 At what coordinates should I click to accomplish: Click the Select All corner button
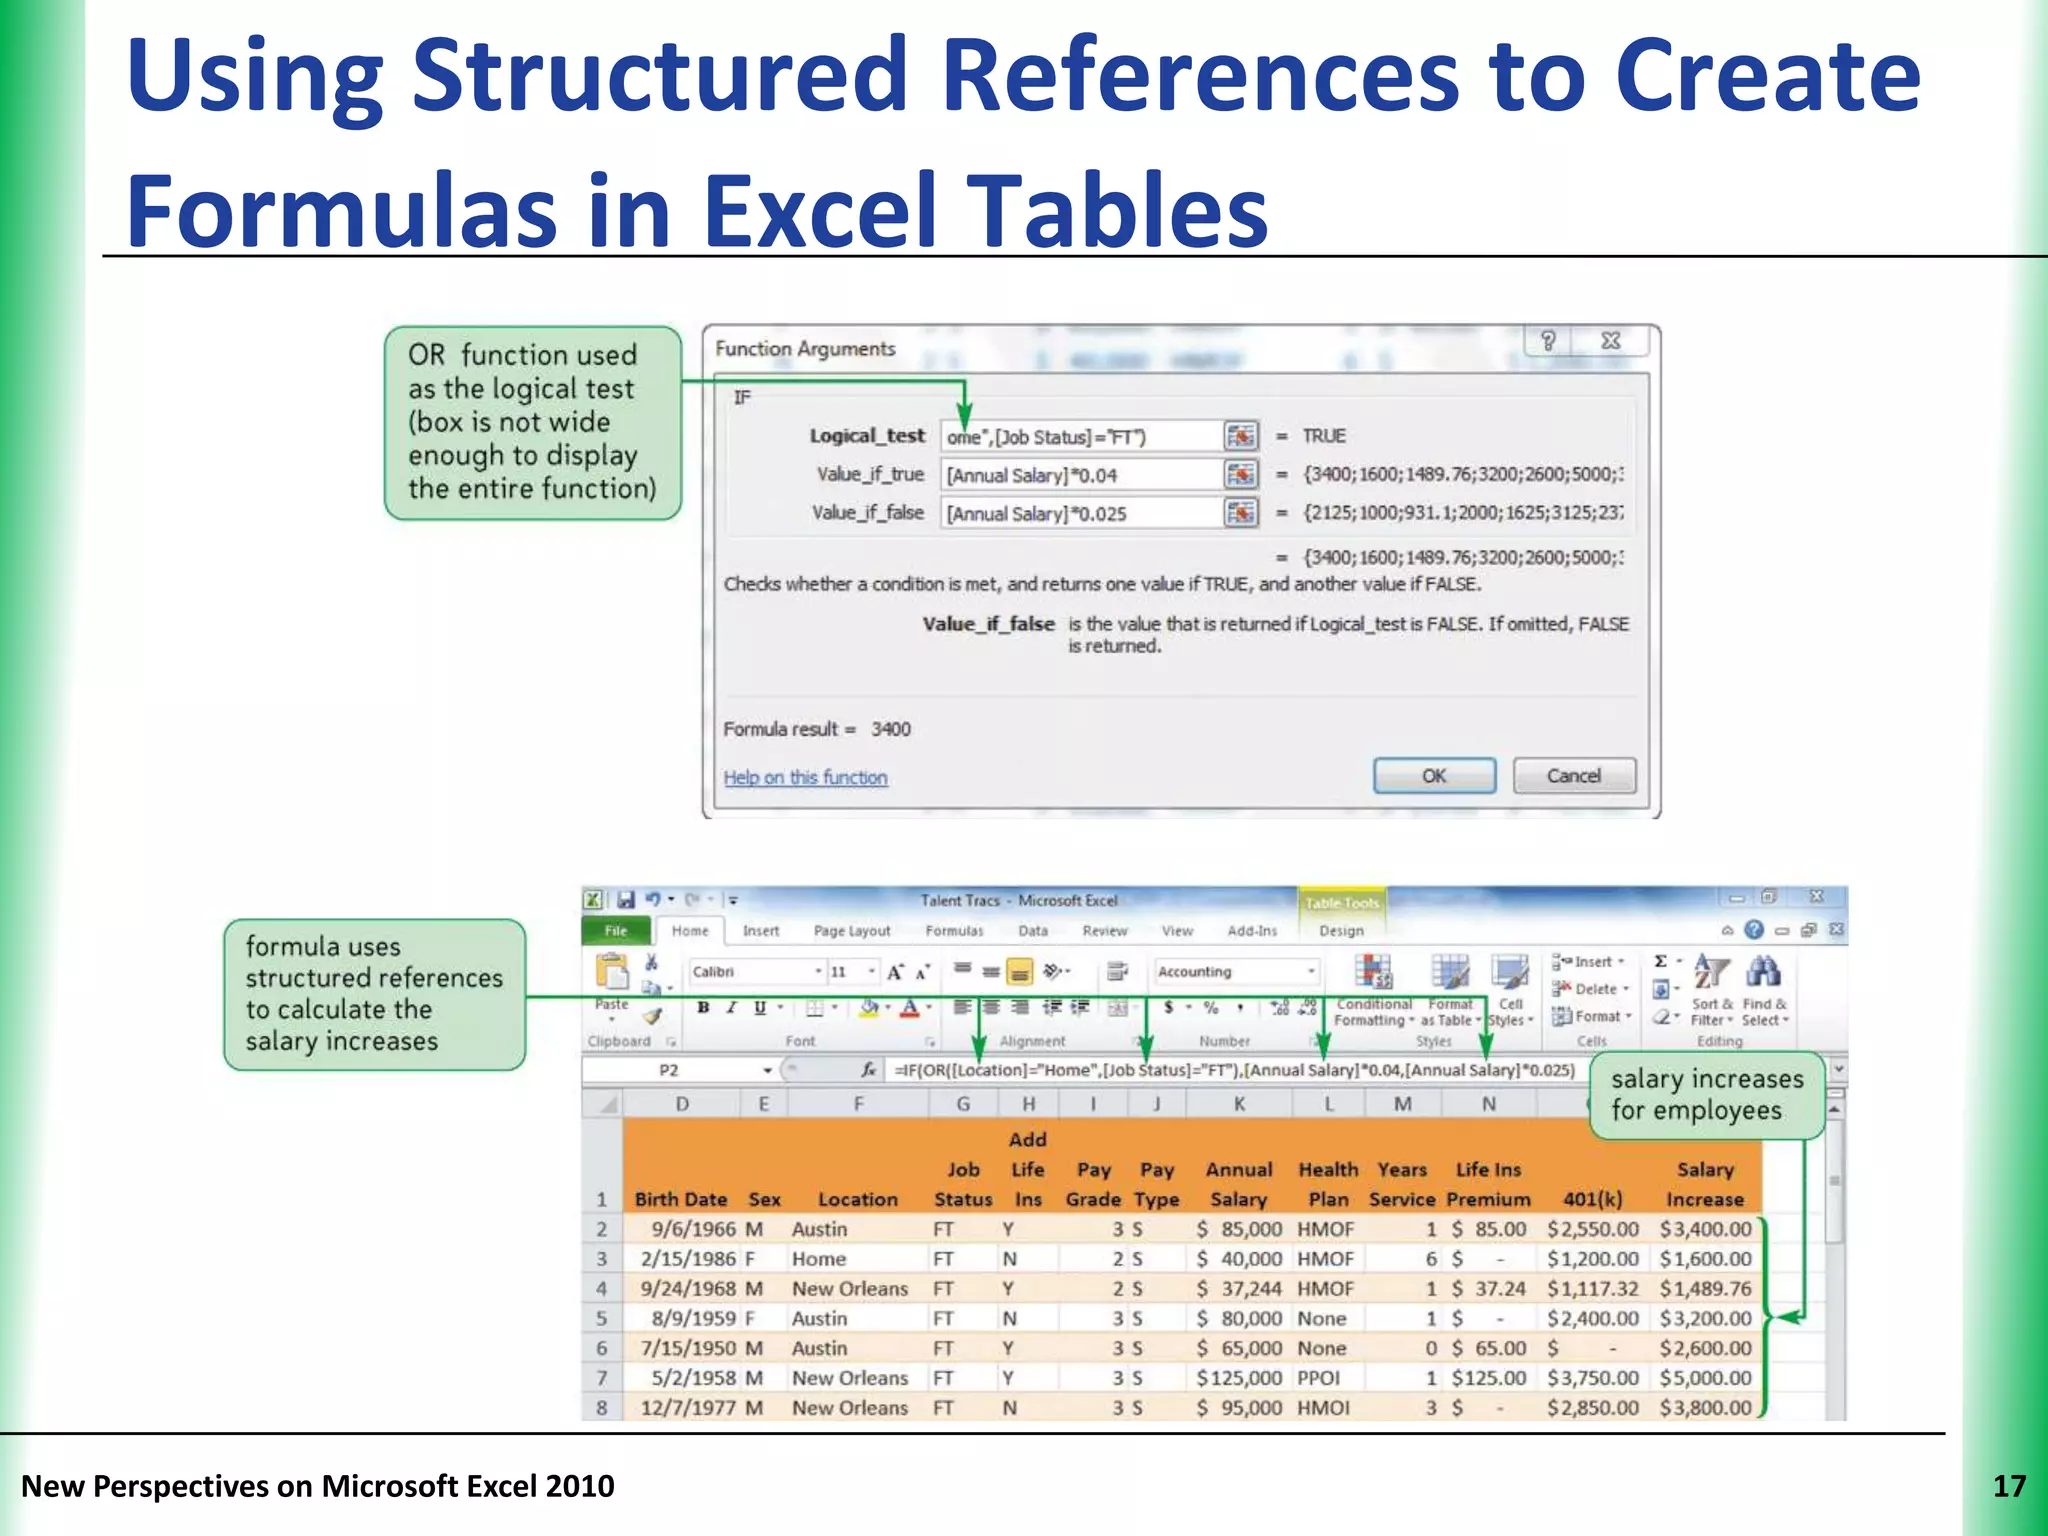[x=602, y=1104]
